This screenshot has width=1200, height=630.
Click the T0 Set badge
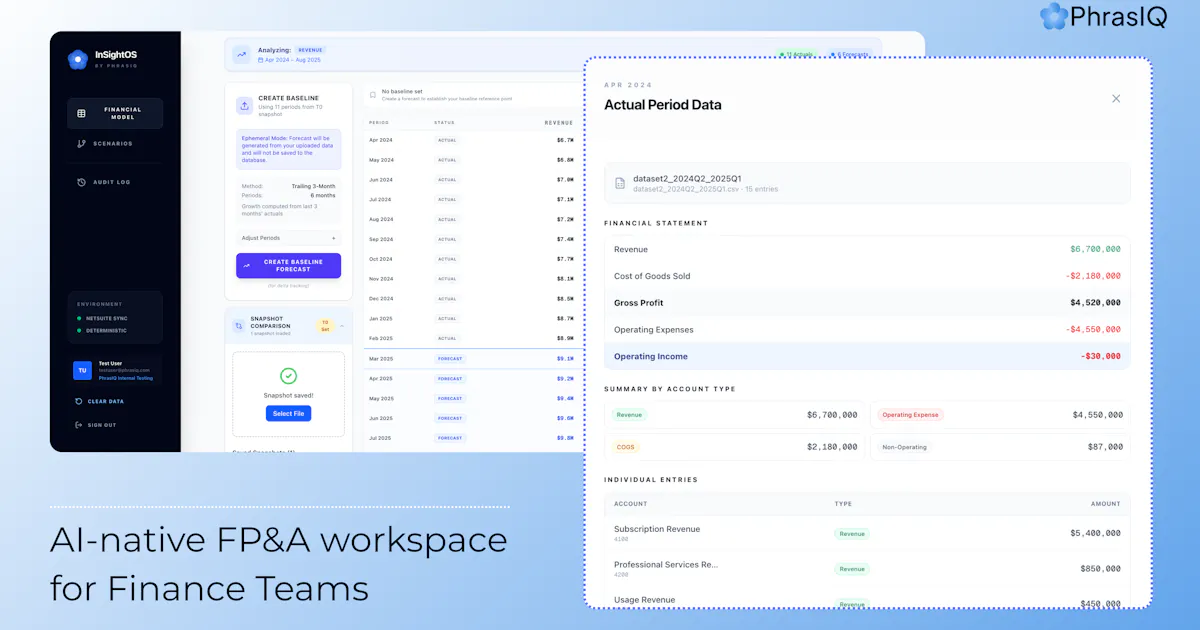click(x=325, y=326)
